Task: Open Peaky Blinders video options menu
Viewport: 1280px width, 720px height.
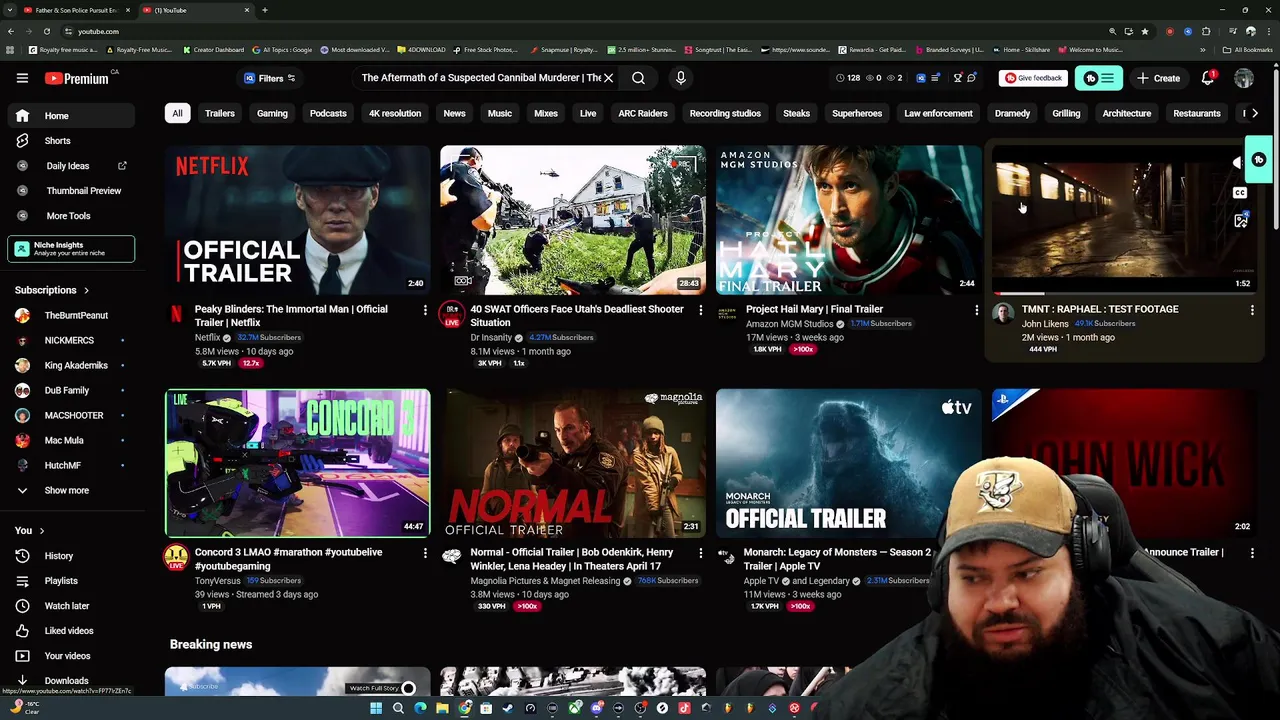Action: (x=425, y=310)
